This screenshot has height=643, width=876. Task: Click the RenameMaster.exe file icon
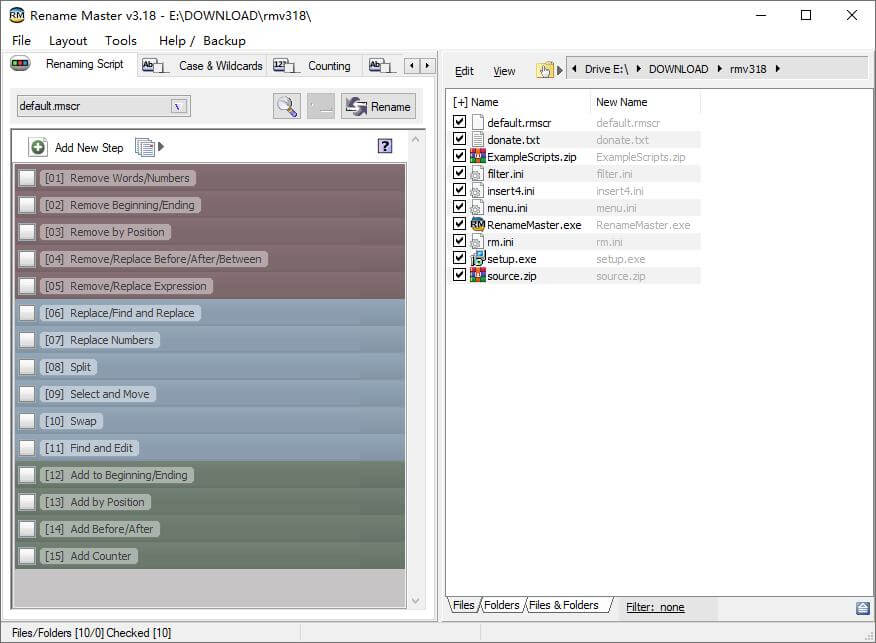[477, 225]
